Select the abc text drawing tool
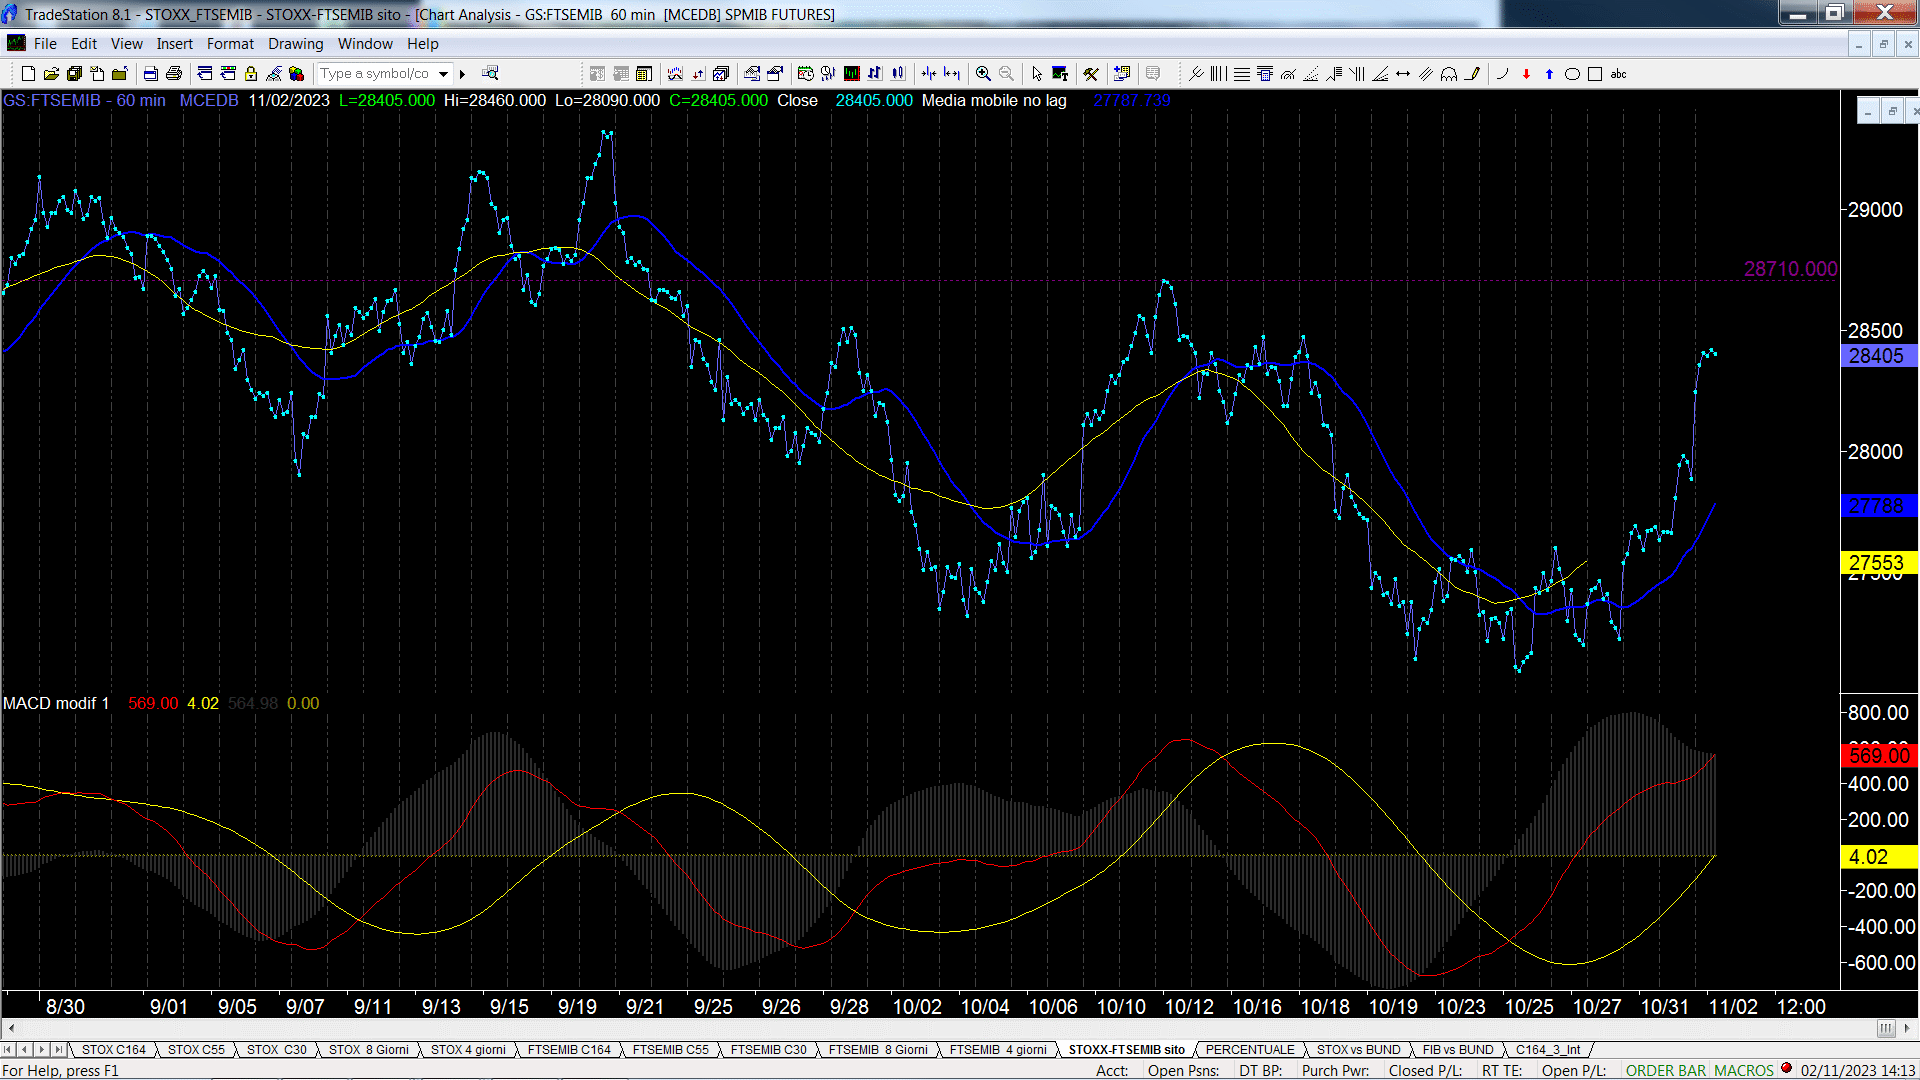Viewport: 1920px width, 1080px height. 1618,74
